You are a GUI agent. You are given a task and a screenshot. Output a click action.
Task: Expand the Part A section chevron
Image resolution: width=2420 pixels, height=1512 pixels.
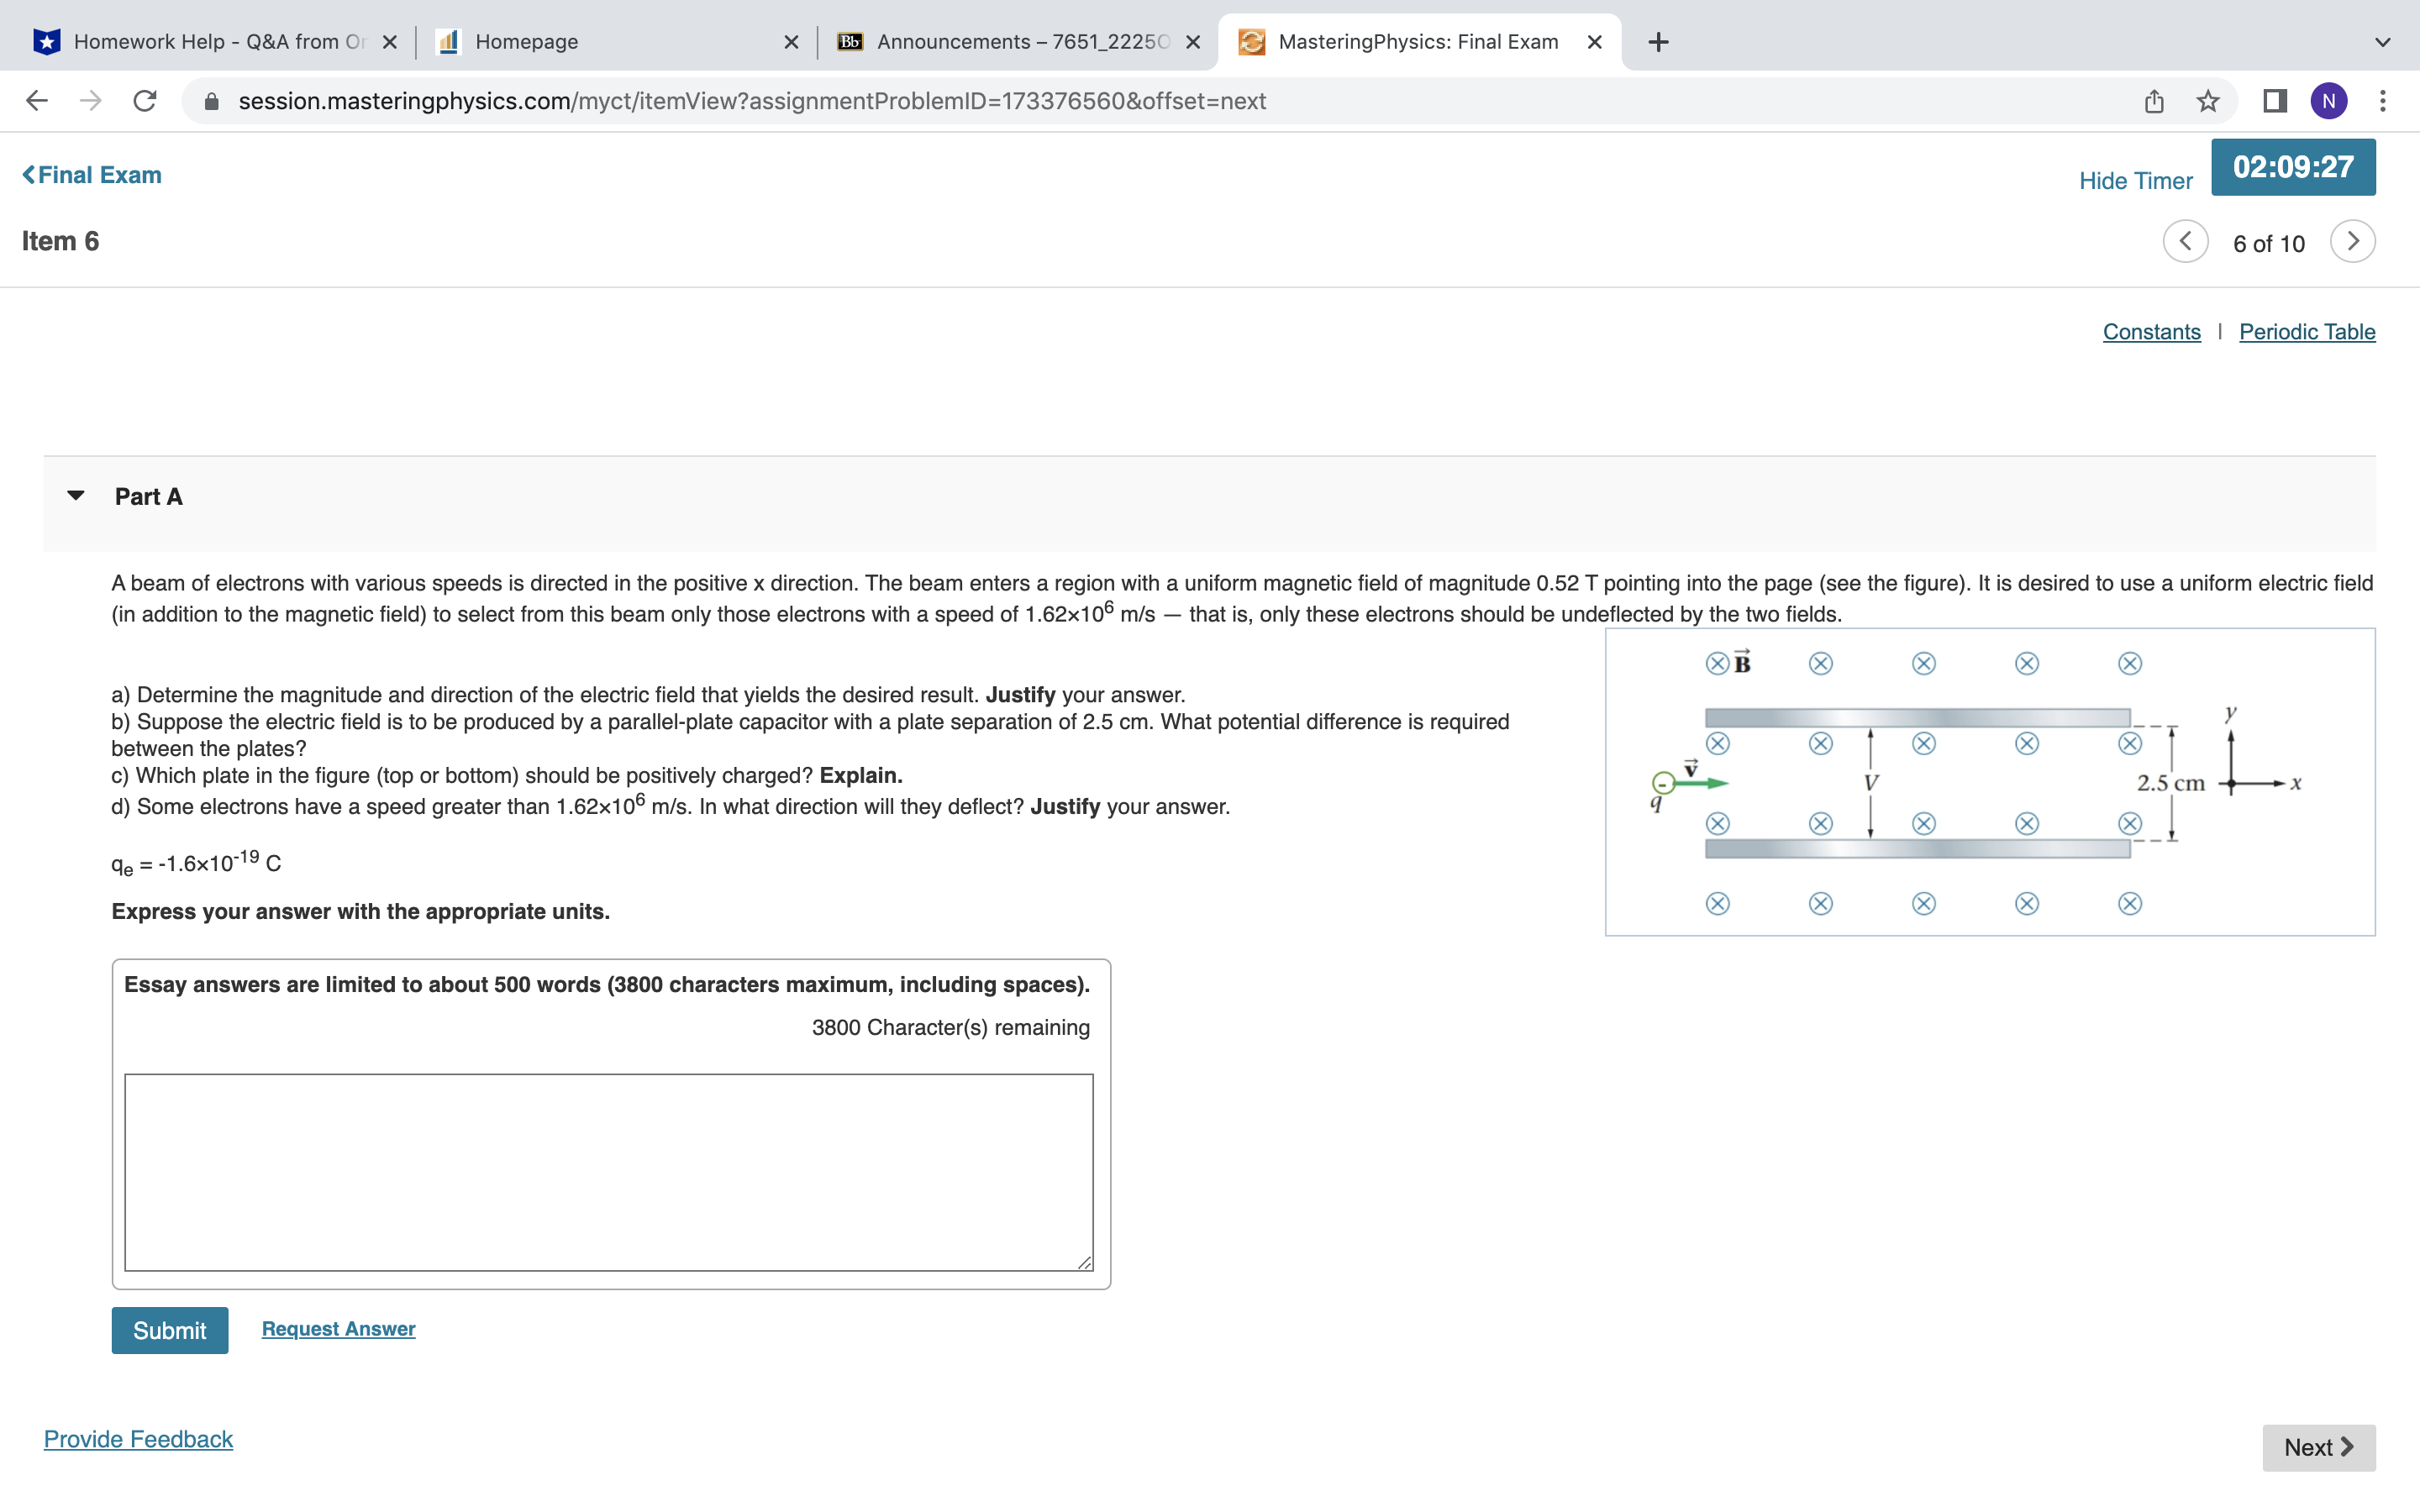[76, 496]
